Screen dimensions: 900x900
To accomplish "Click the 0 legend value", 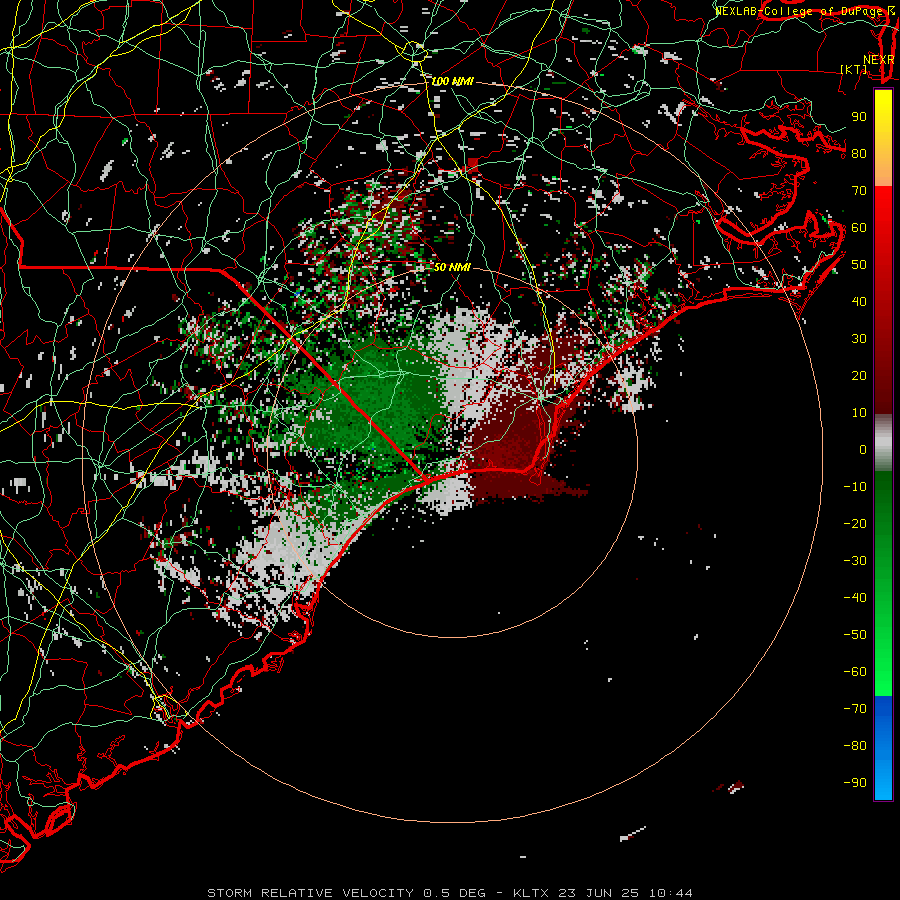I will click(x=863, y=450).
